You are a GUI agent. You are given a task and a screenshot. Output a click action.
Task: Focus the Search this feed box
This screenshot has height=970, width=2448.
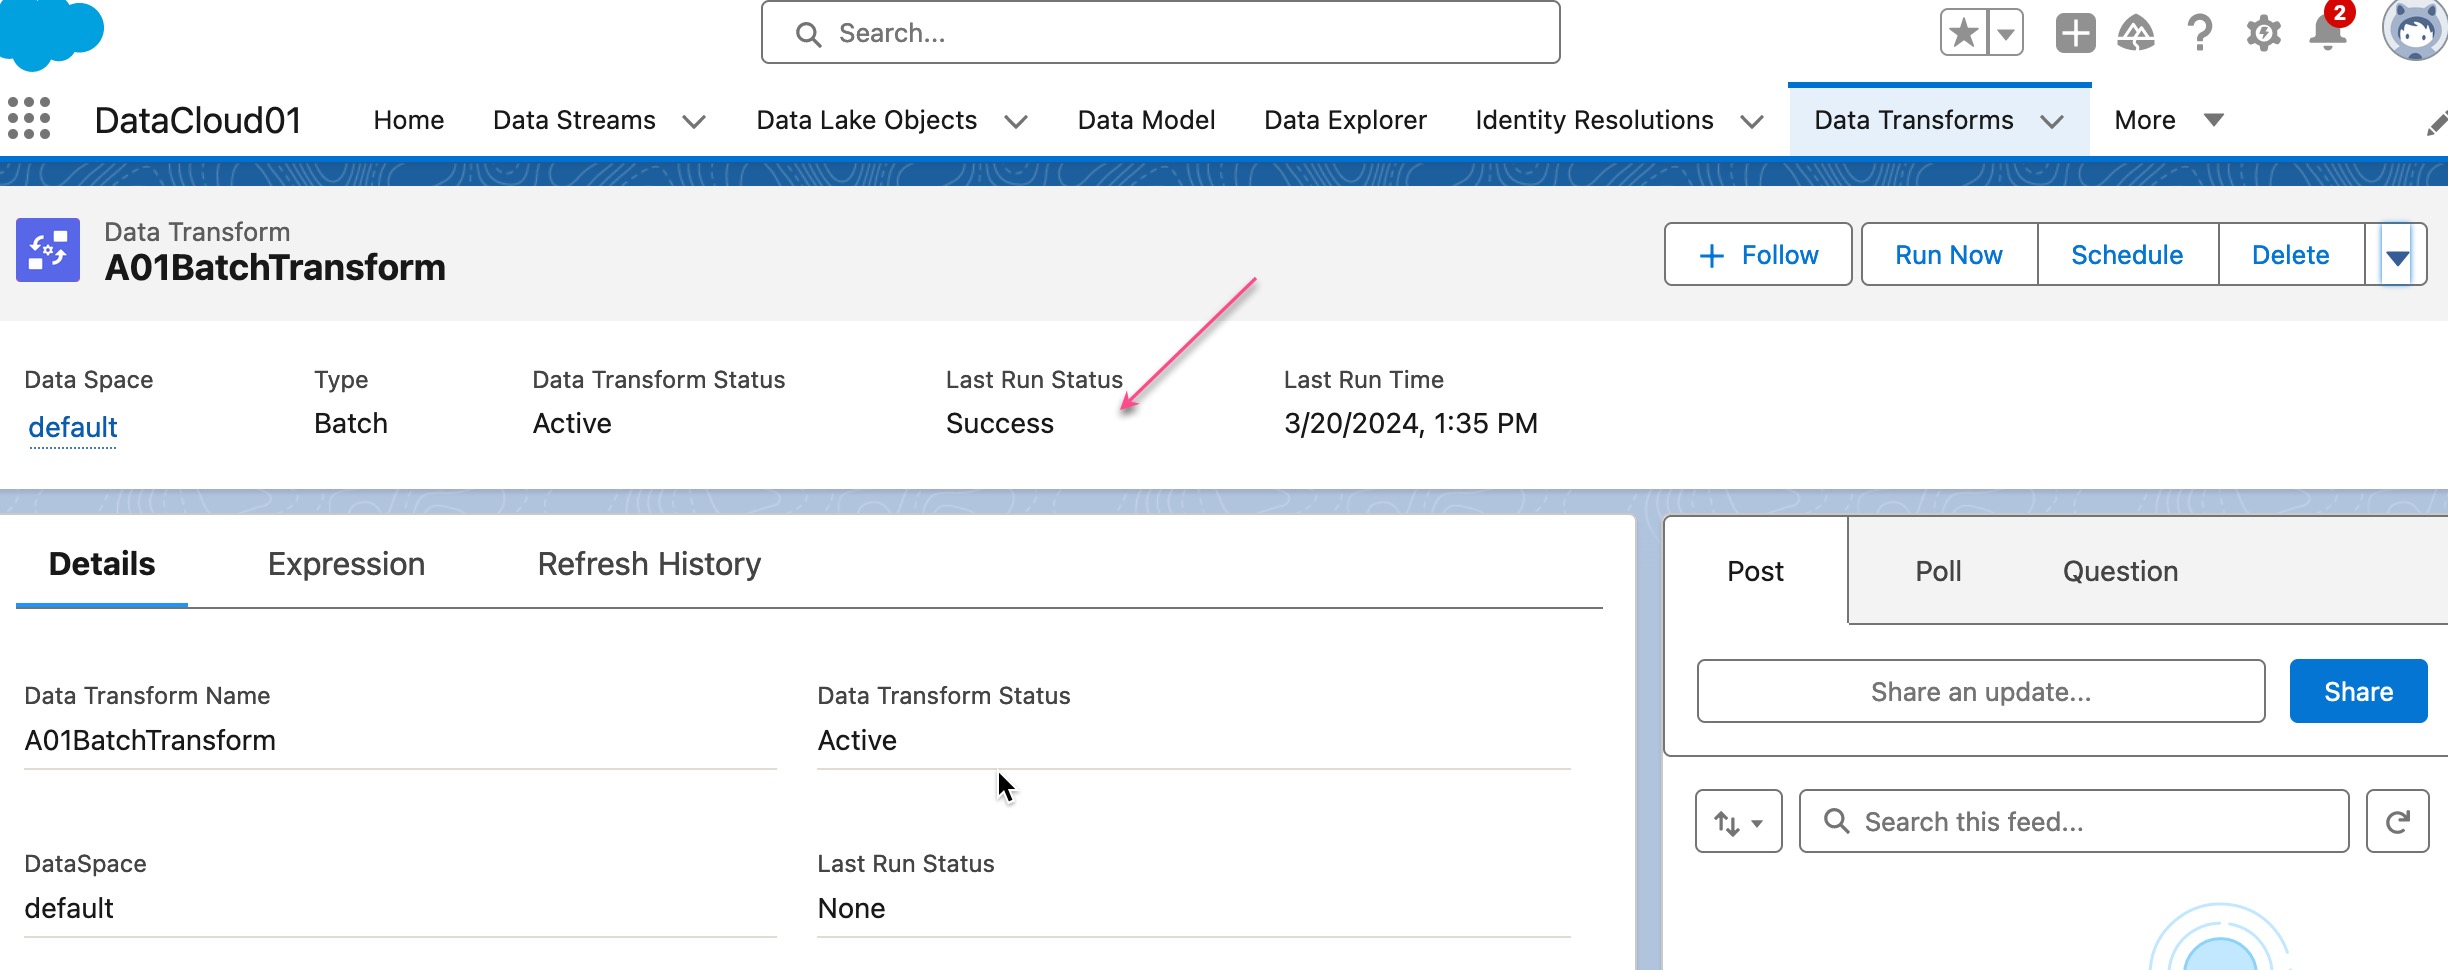(x=2074, y=822)
